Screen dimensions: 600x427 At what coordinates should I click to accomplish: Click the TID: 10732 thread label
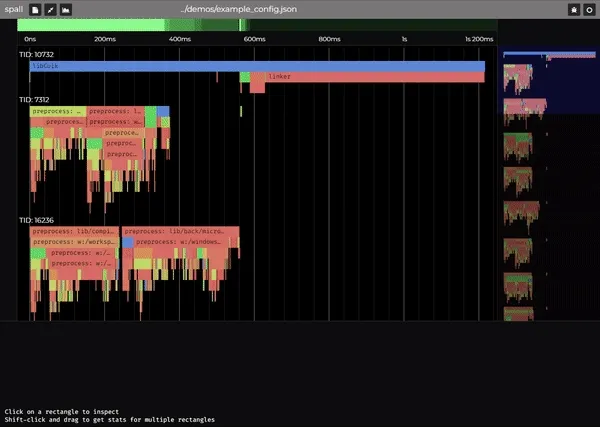(x=36, y=55)
